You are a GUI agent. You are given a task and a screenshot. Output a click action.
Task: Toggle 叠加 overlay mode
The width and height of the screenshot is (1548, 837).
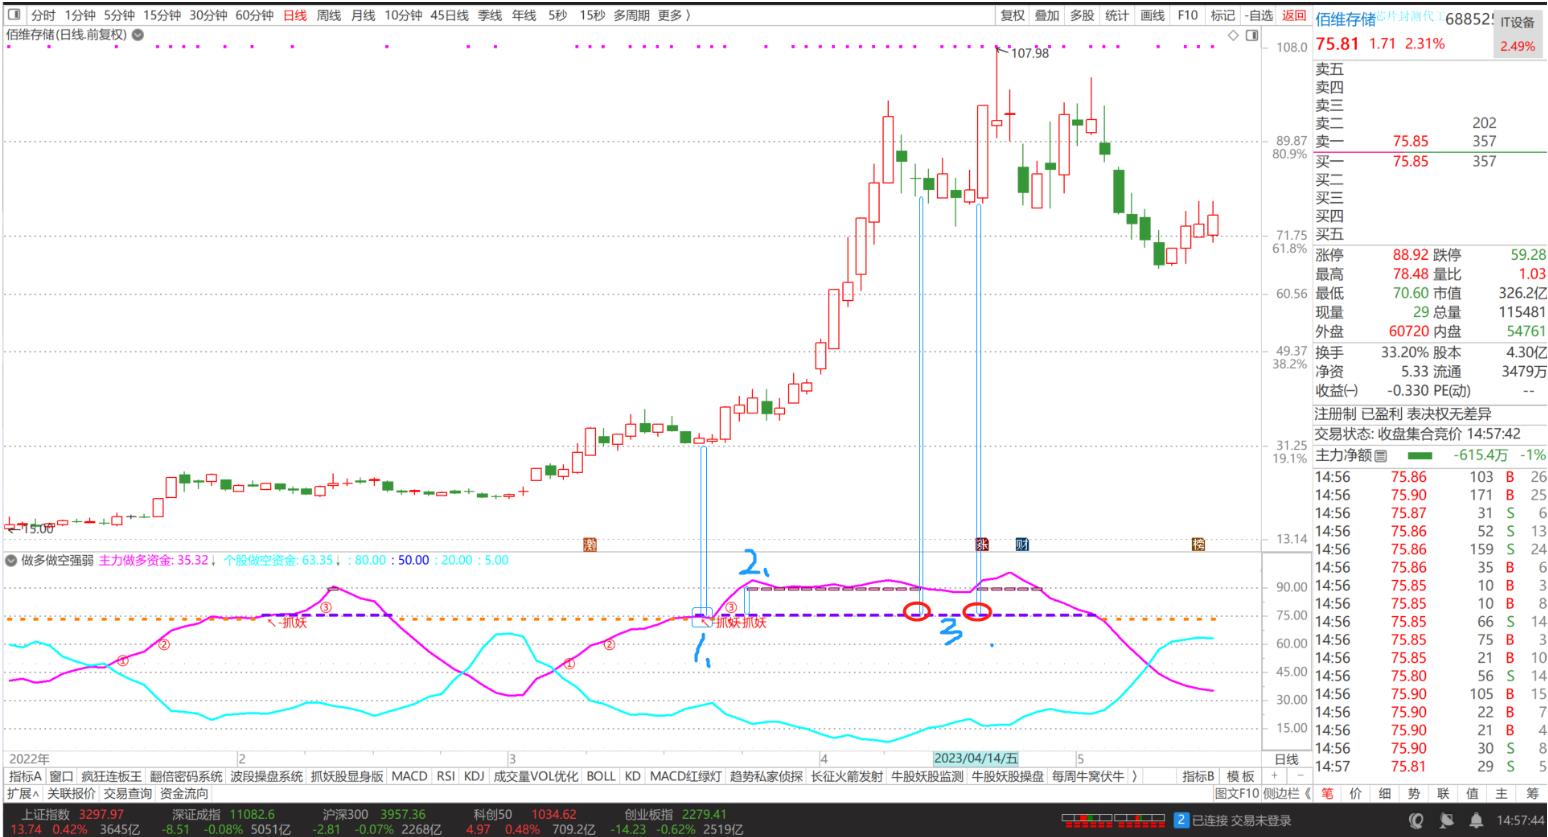1047,15
